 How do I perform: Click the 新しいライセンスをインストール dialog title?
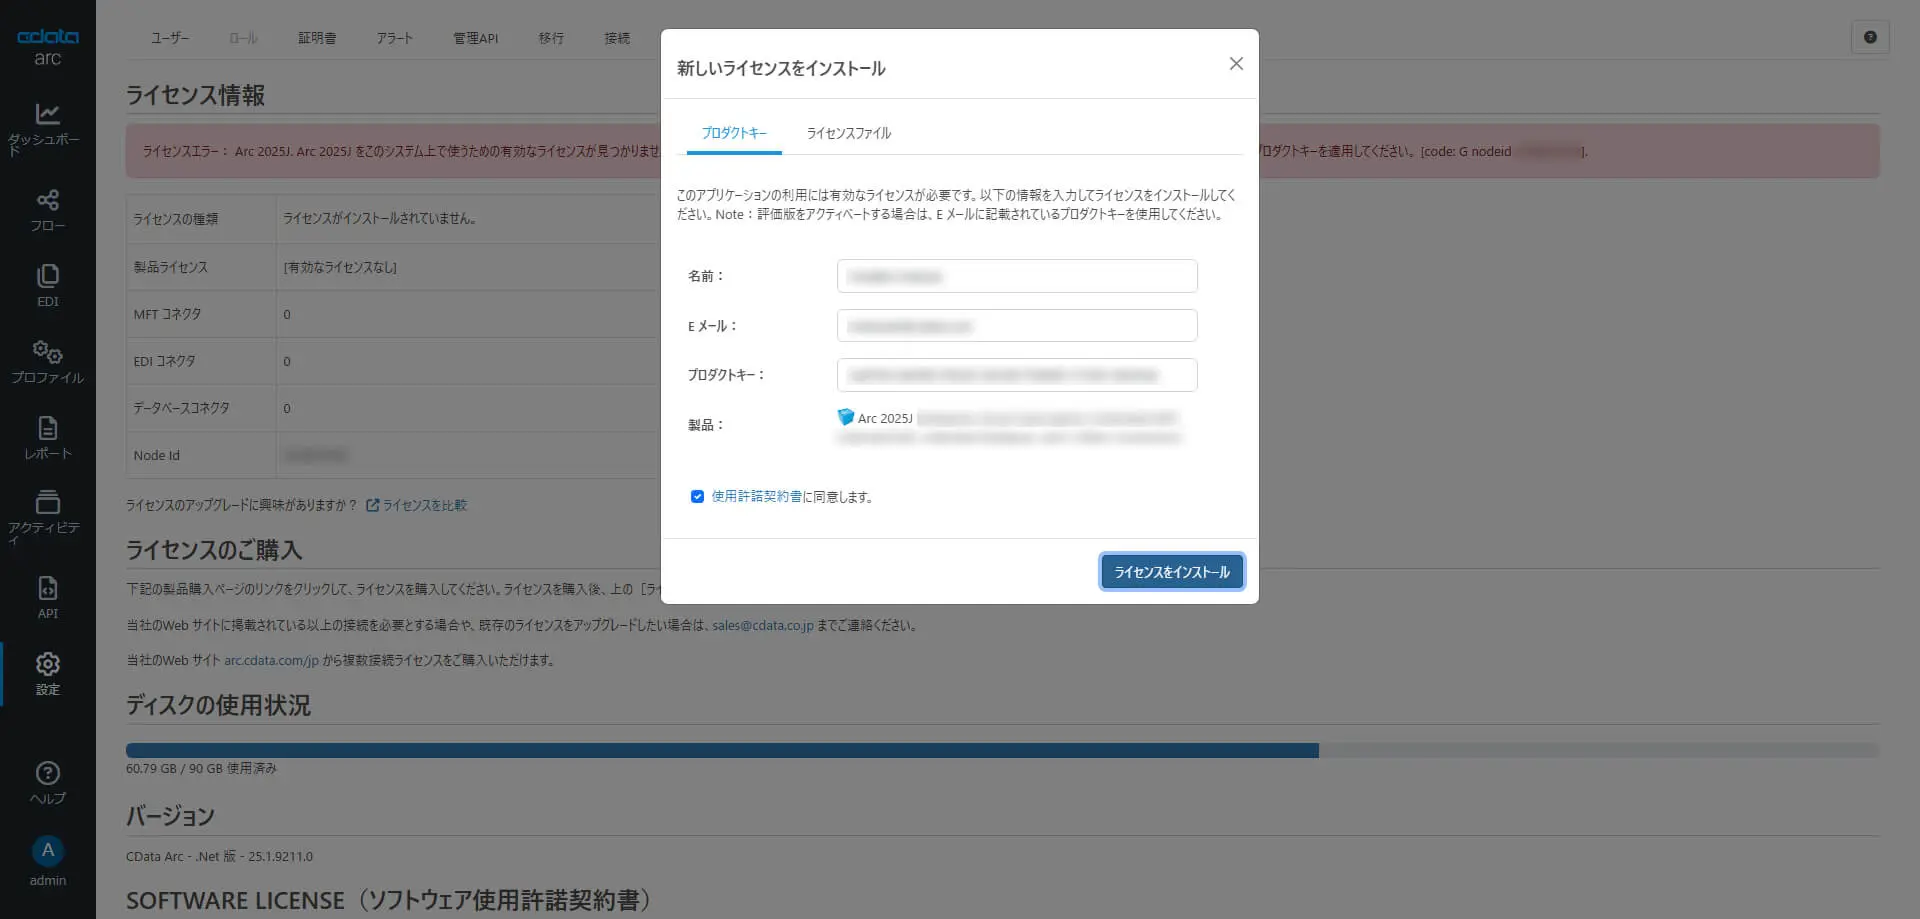tap(781, 68)
